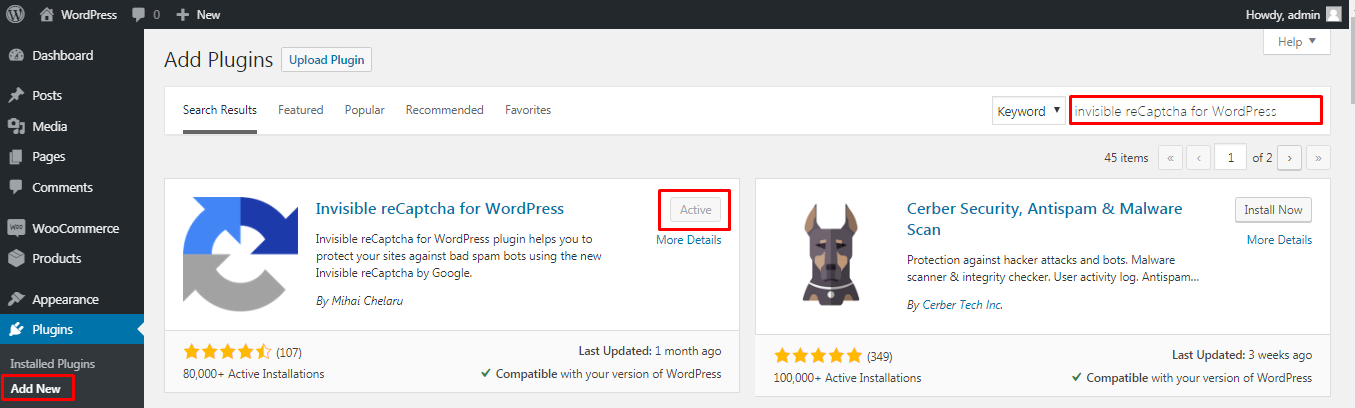Expand the Keyword search type dropdown
The width and height of the screenshot is (1355, 408).
click(x=1029, y=111)
